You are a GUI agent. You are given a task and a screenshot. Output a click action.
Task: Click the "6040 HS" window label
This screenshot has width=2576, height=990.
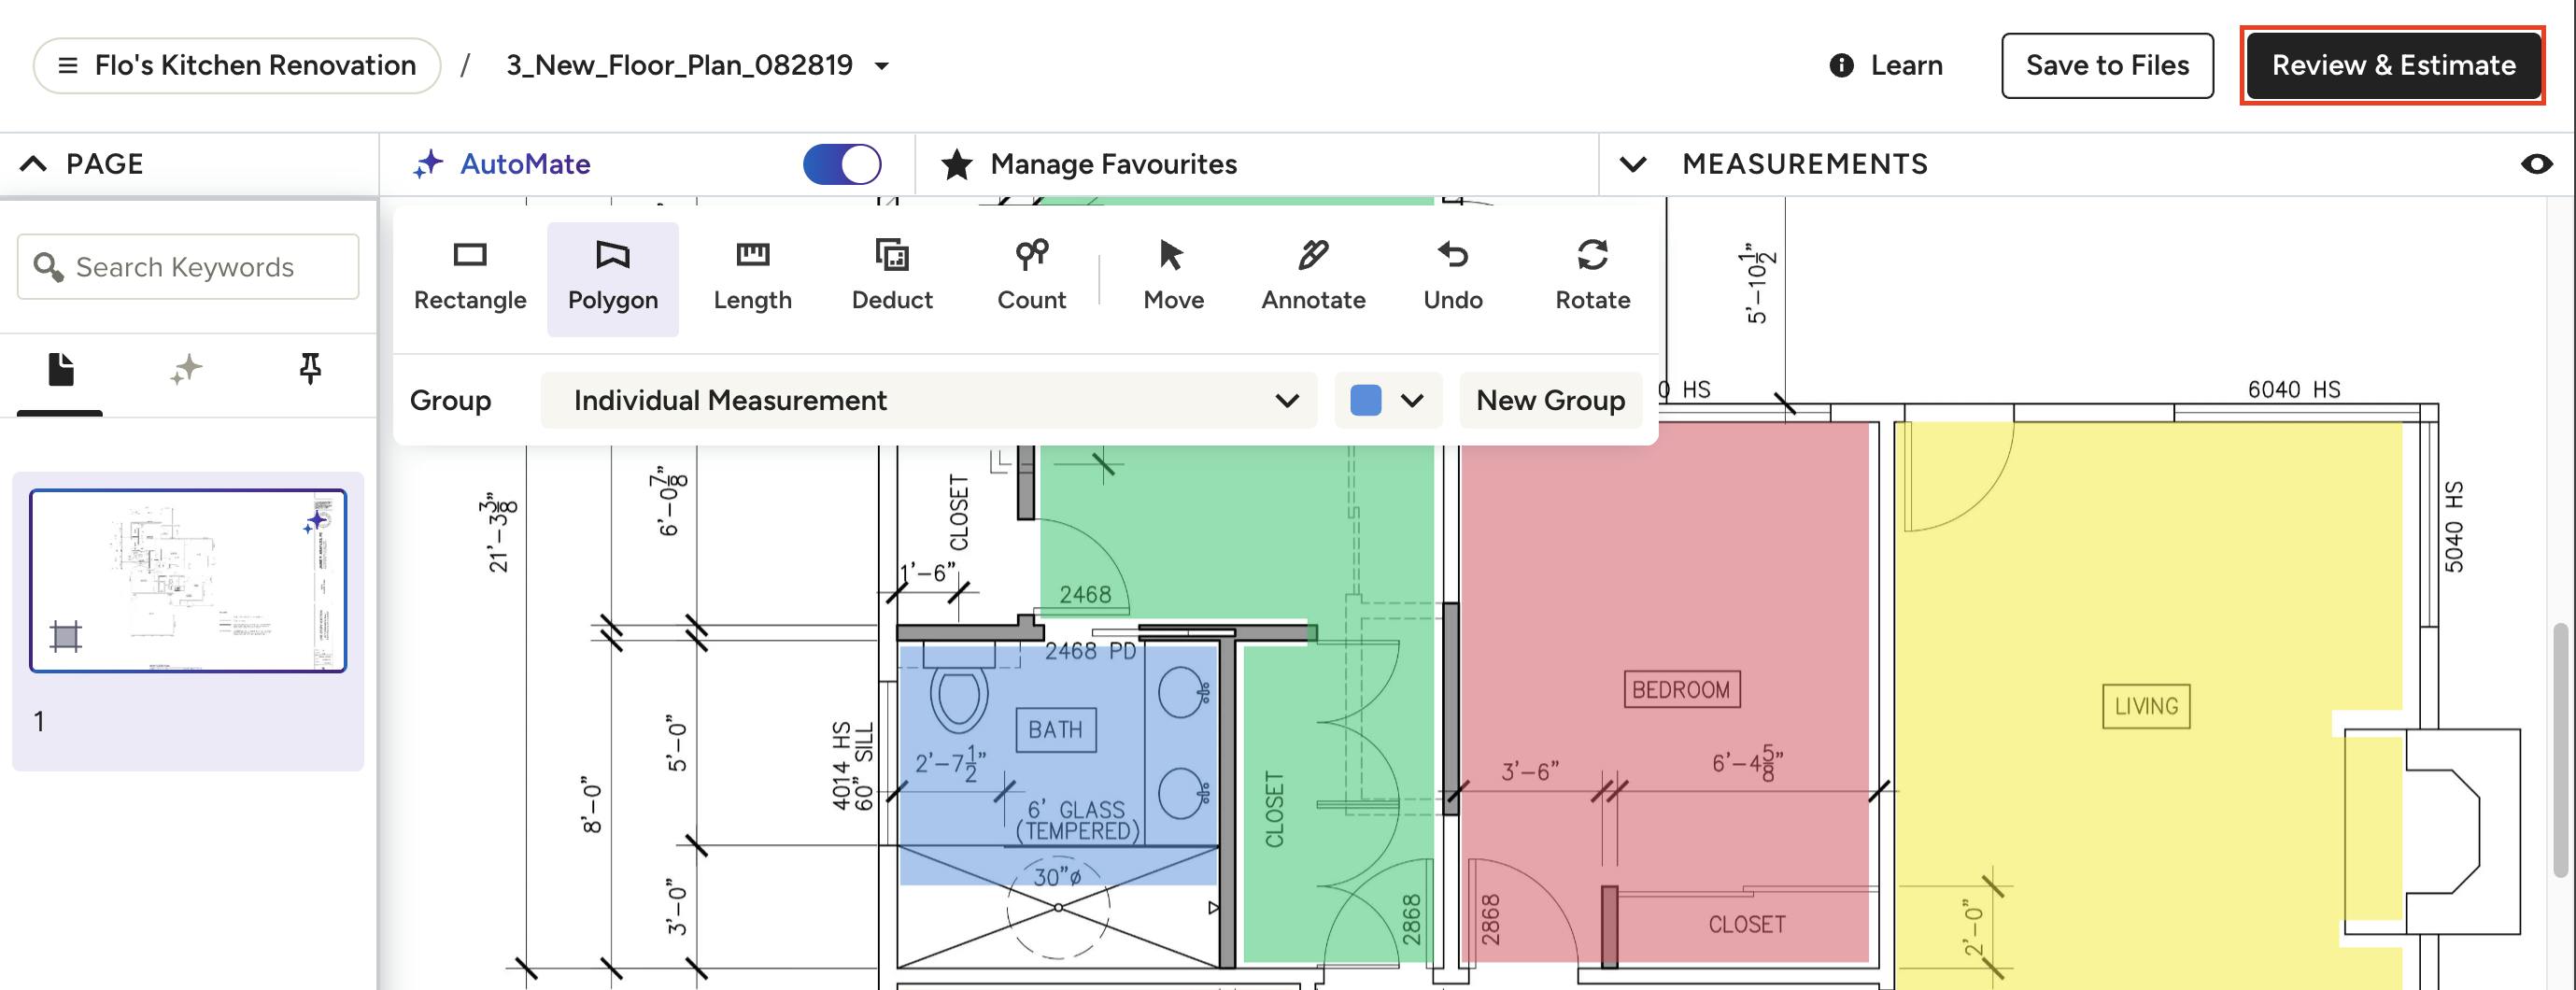coord(2293,390)
